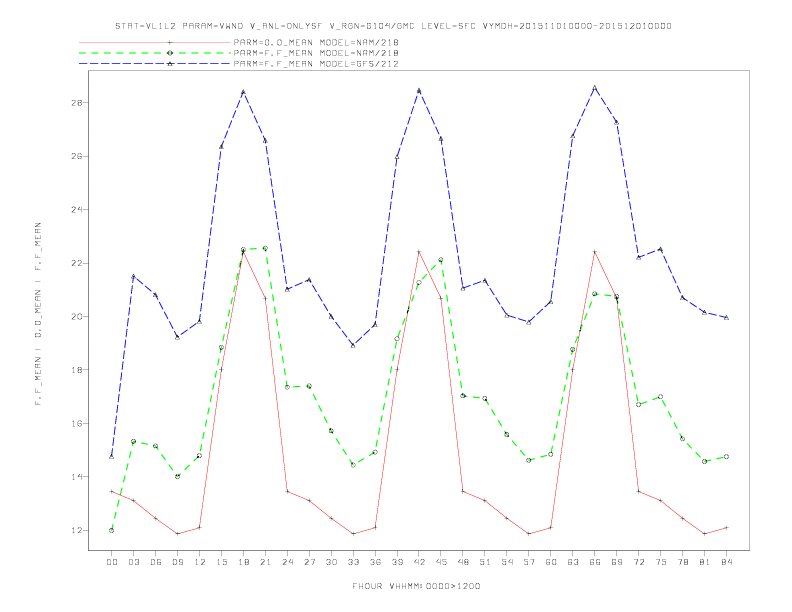Click x-axis tick label 30
Viewport: 792px width, 612px height.
coord(331,562)
